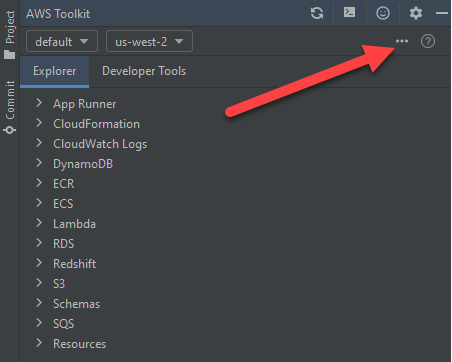Select the ECR tree item

[64, 184]
